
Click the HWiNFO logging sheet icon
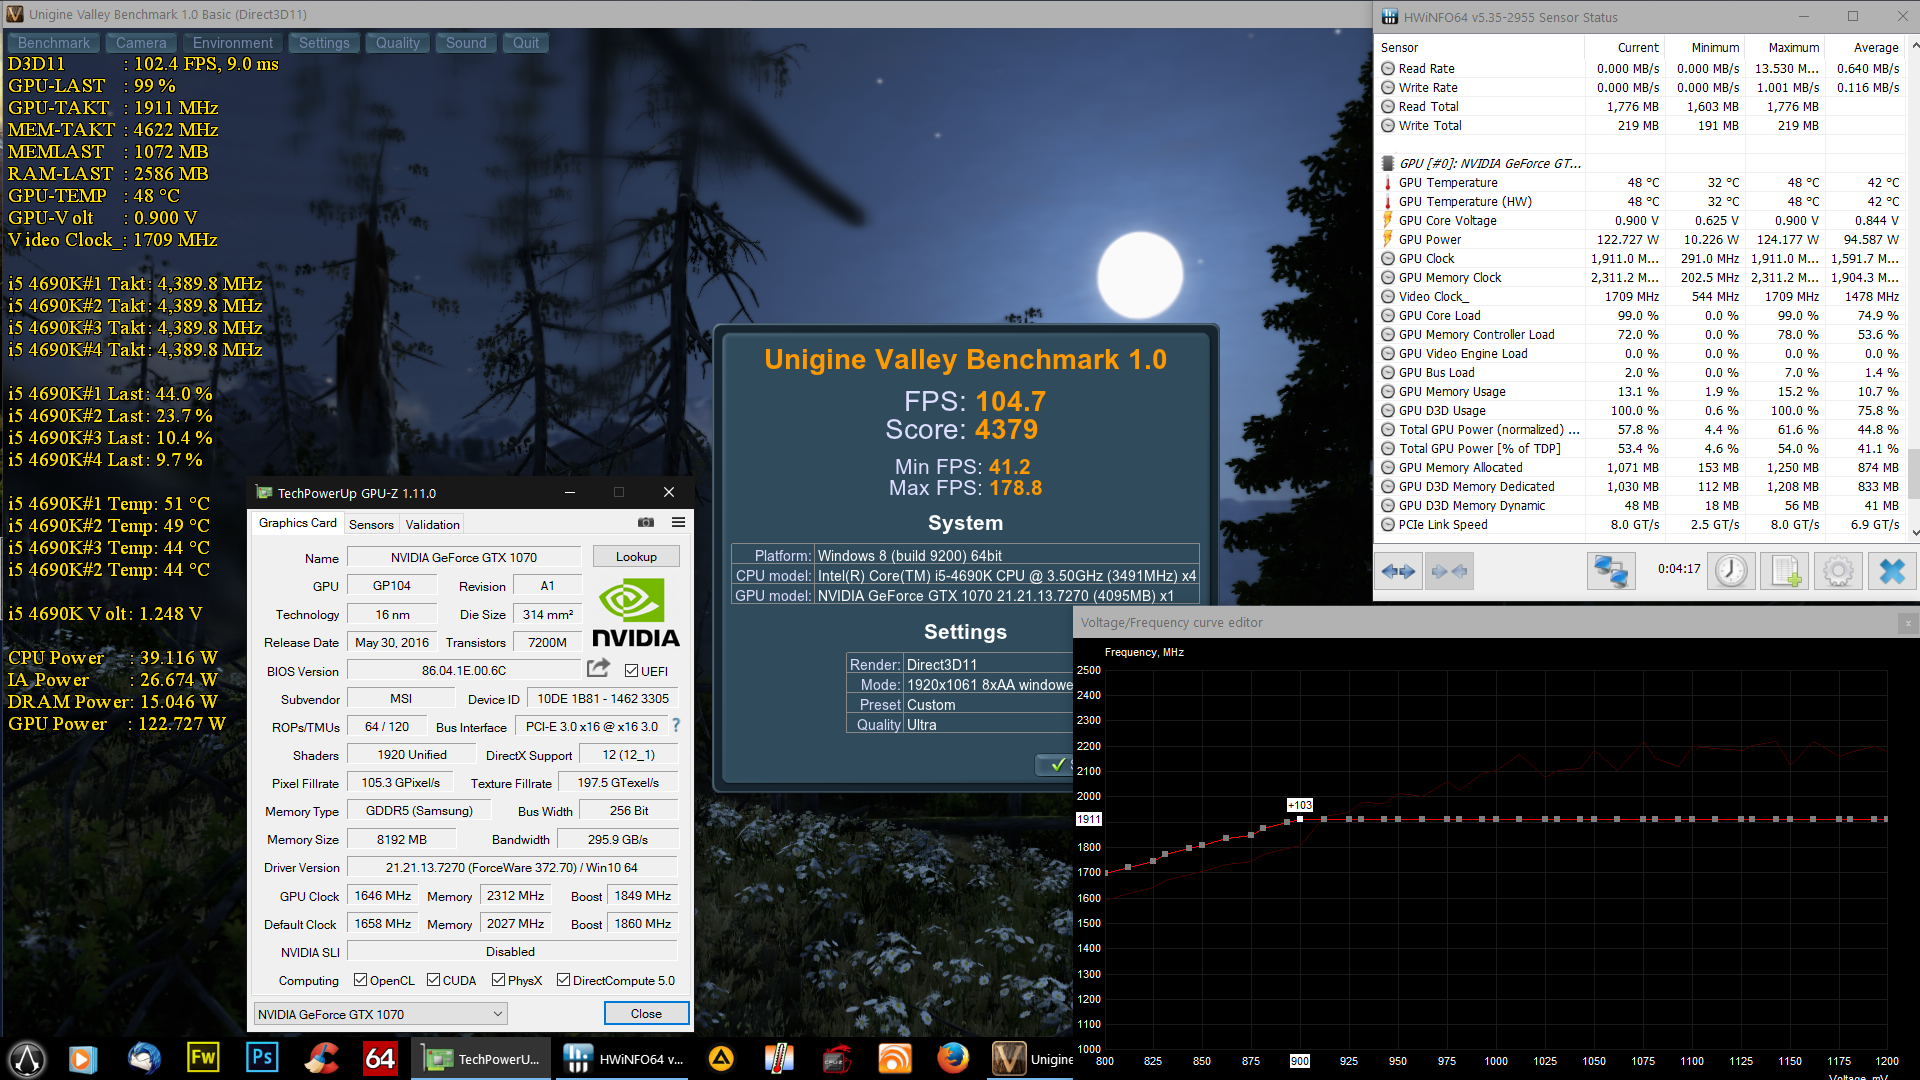click(x=1785, y=572)
